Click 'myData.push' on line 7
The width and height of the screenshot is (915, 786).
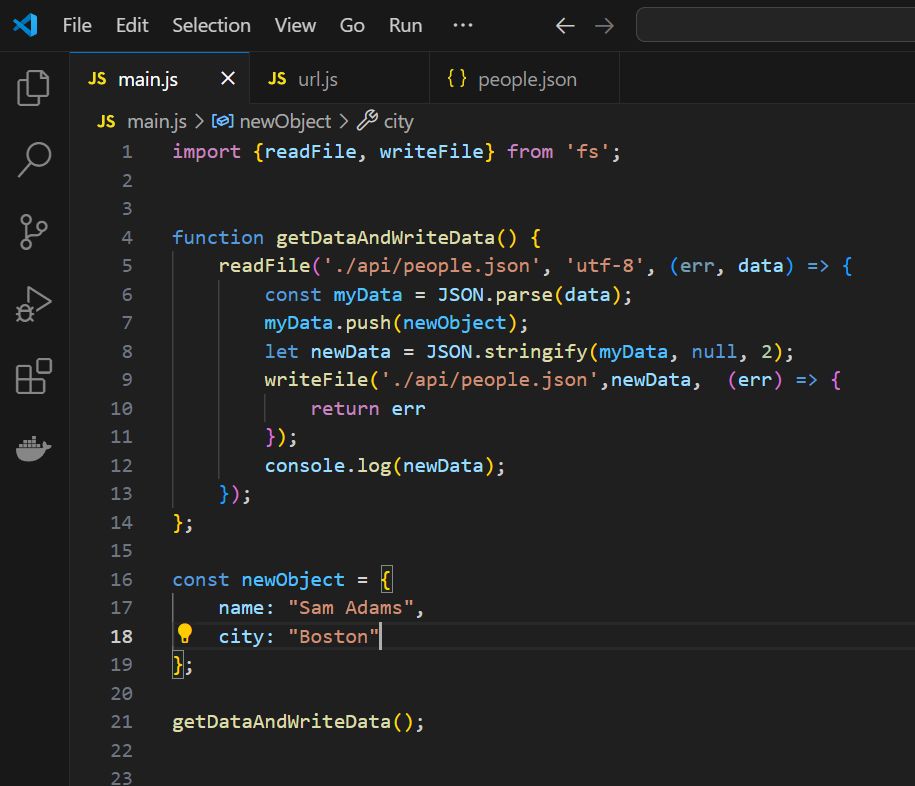pyautogui.click(x=327, y=323)
